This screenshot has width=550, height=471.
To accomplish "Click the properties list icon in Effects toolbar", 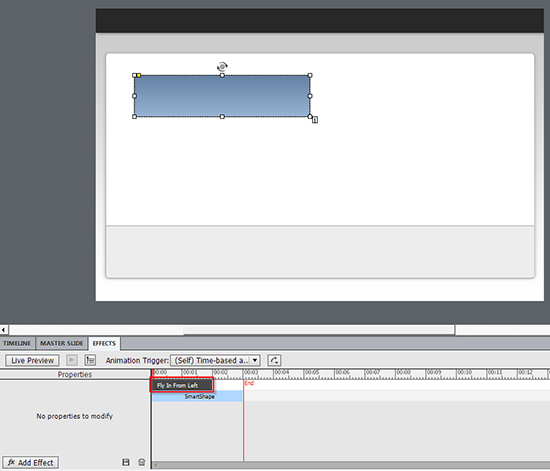I will 90,360.
